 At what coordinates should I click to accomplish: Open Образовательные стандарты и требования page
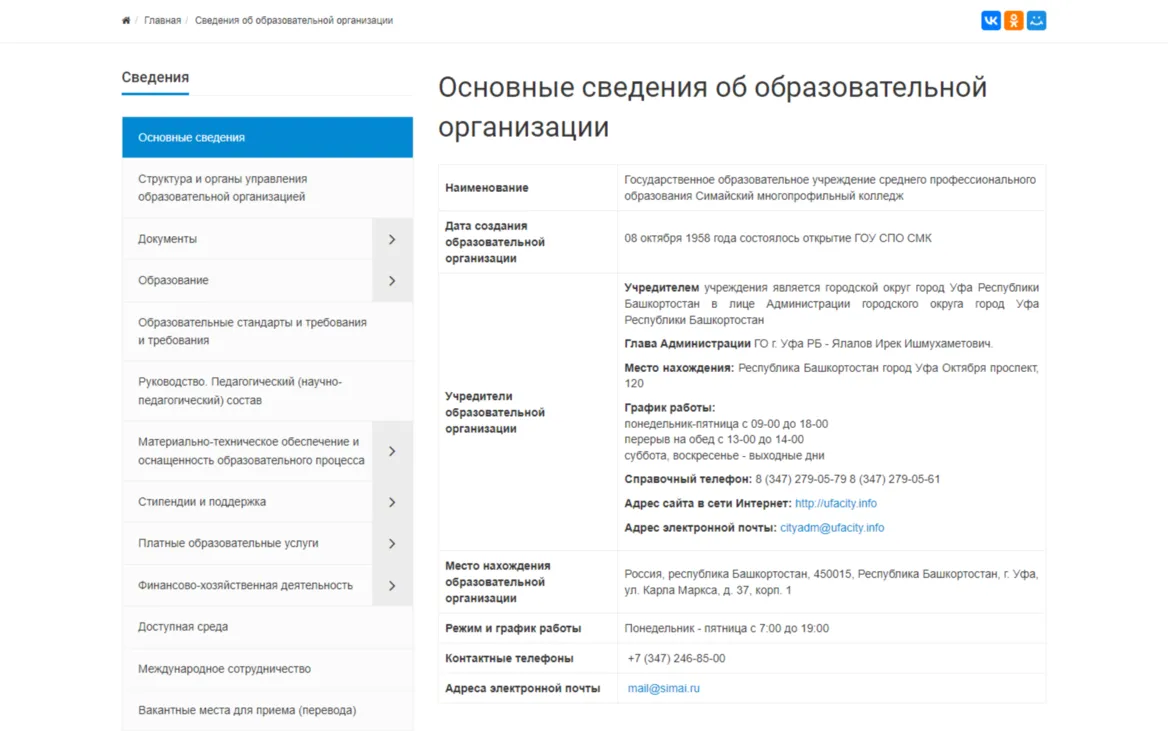coord(267,331)
